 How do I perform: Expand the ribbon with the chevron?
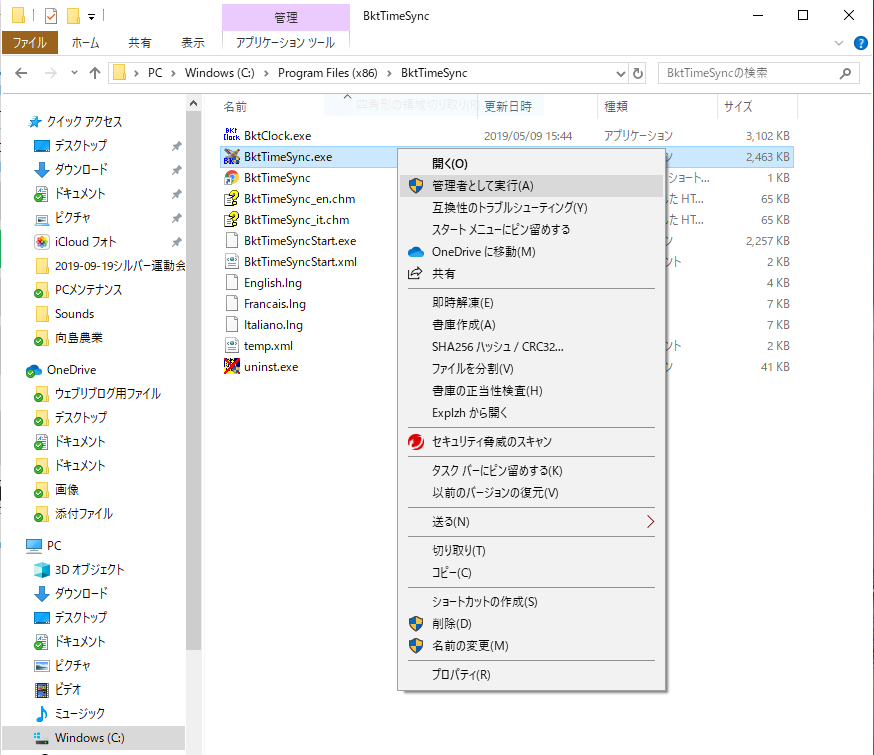(x=838, y=43)
